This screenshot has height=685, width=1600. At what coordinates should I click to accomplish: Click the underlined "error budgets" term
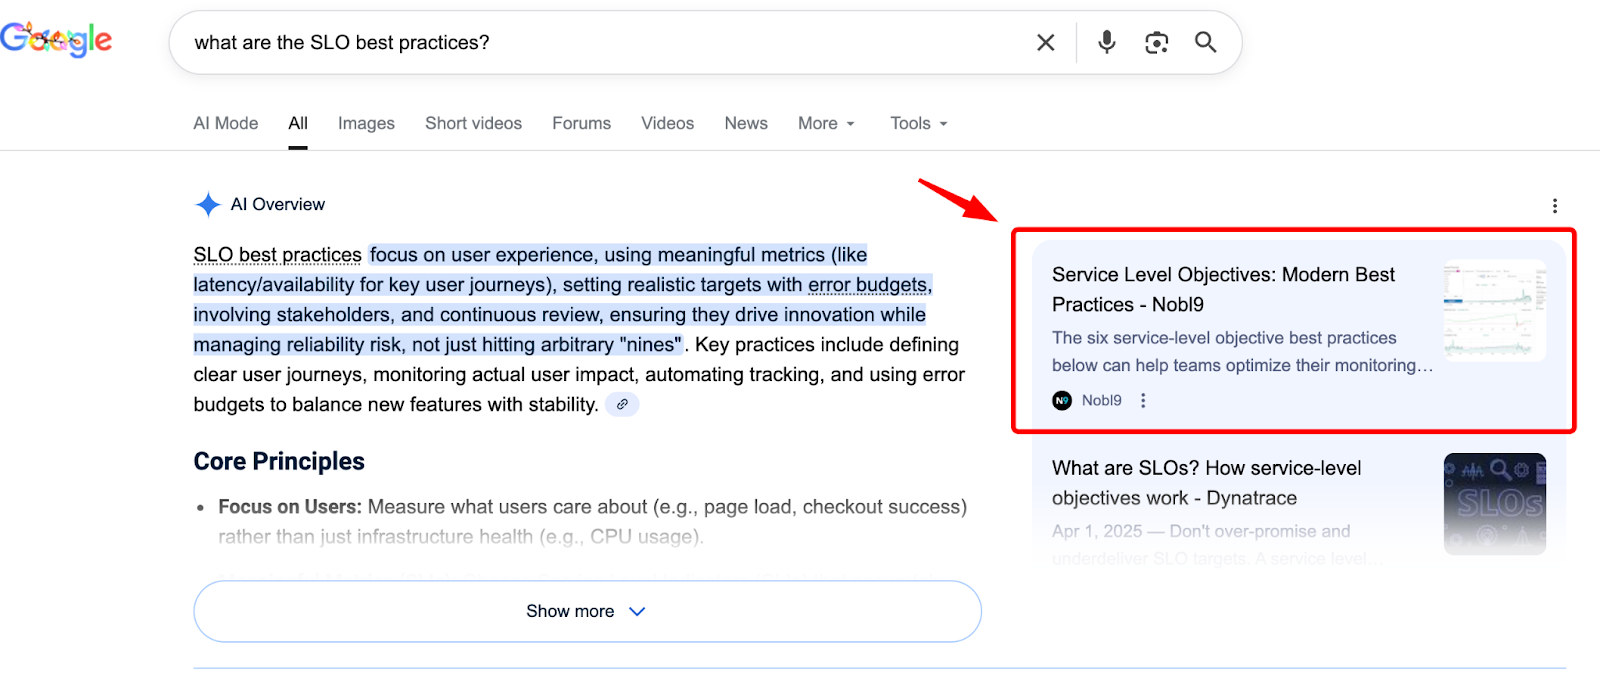coord(867,285)
